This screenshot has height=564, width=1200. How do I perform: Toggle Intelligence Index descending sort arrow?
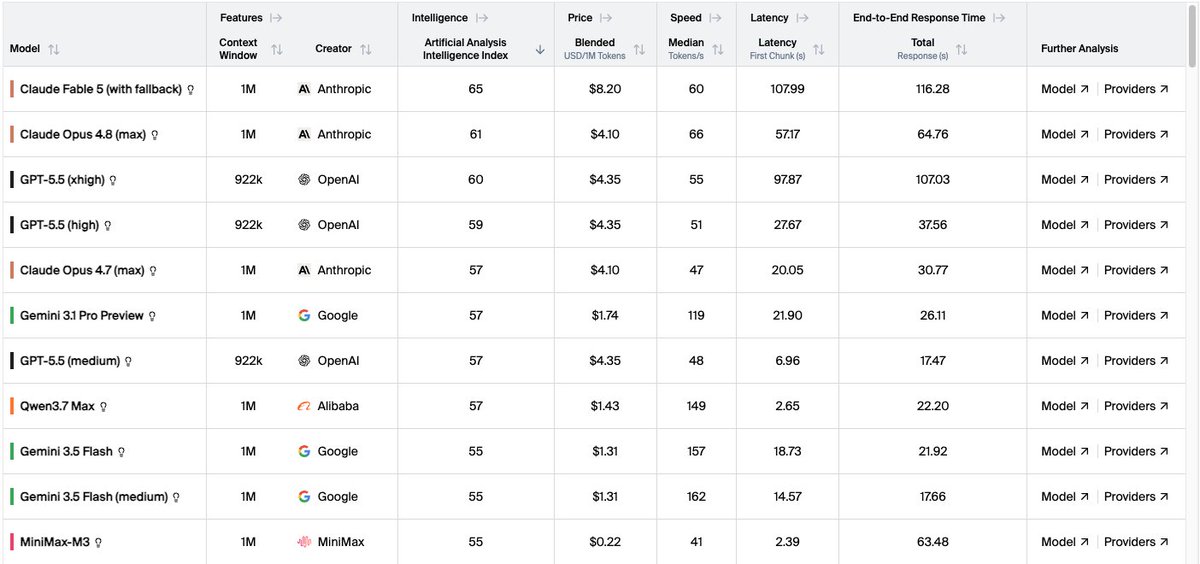tap(540, 49)
